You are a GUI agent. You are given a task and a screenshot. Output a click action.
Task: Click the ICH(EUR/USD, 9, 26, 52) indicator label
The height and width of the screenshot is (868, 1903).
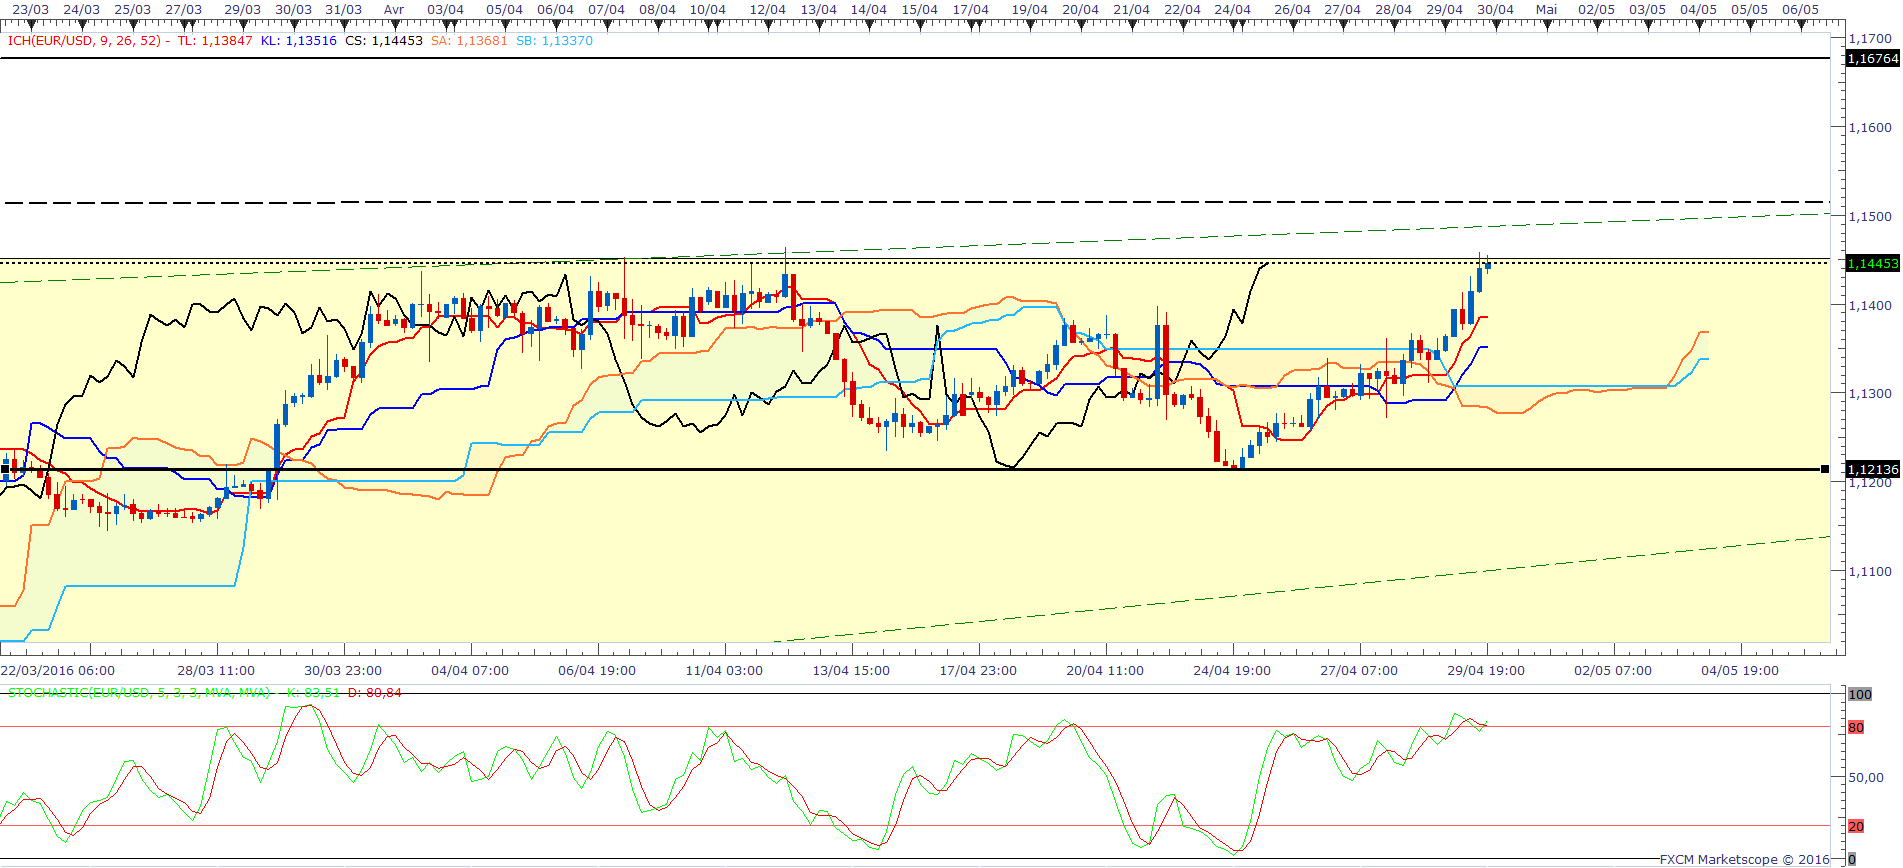click(x=83, y=41)
